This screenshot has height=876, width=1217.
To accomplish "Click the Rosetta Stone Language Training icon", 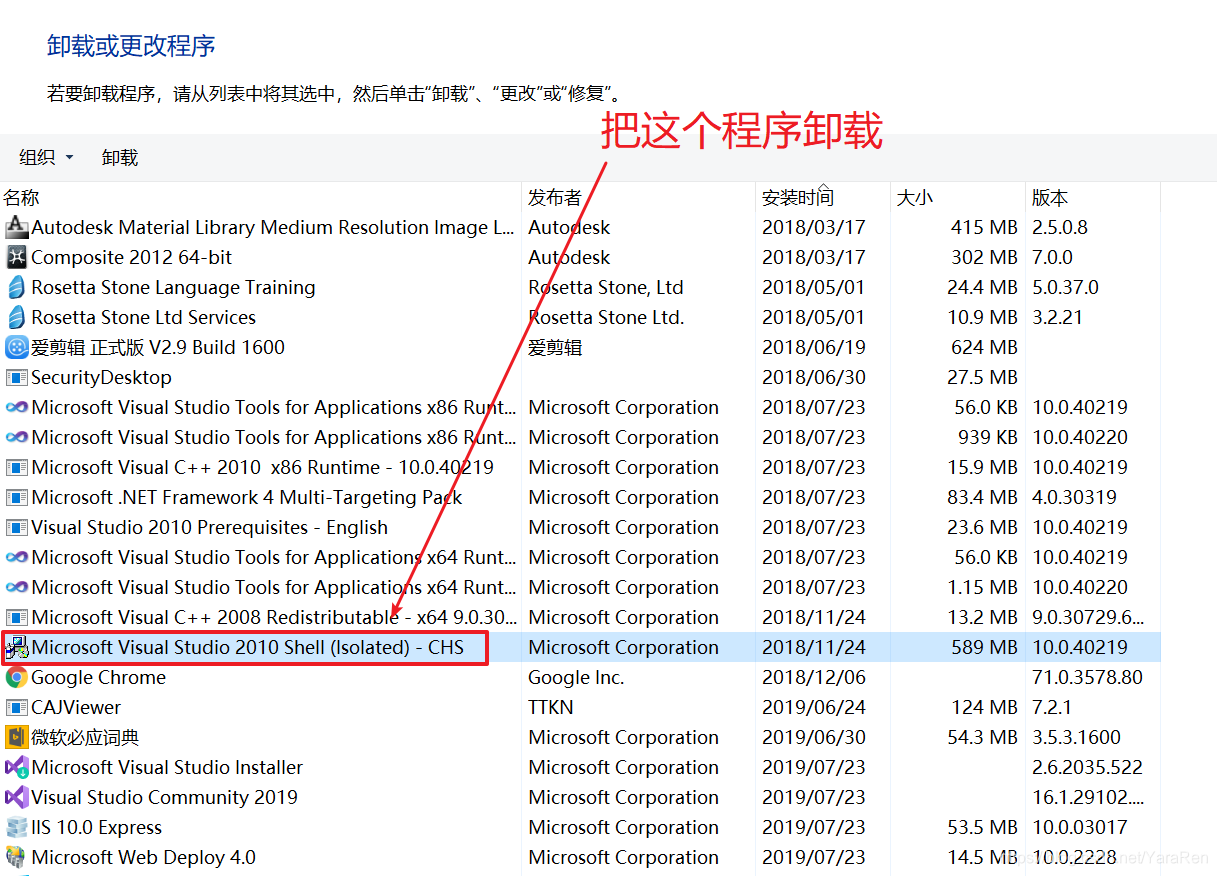I will coord(16,287).
